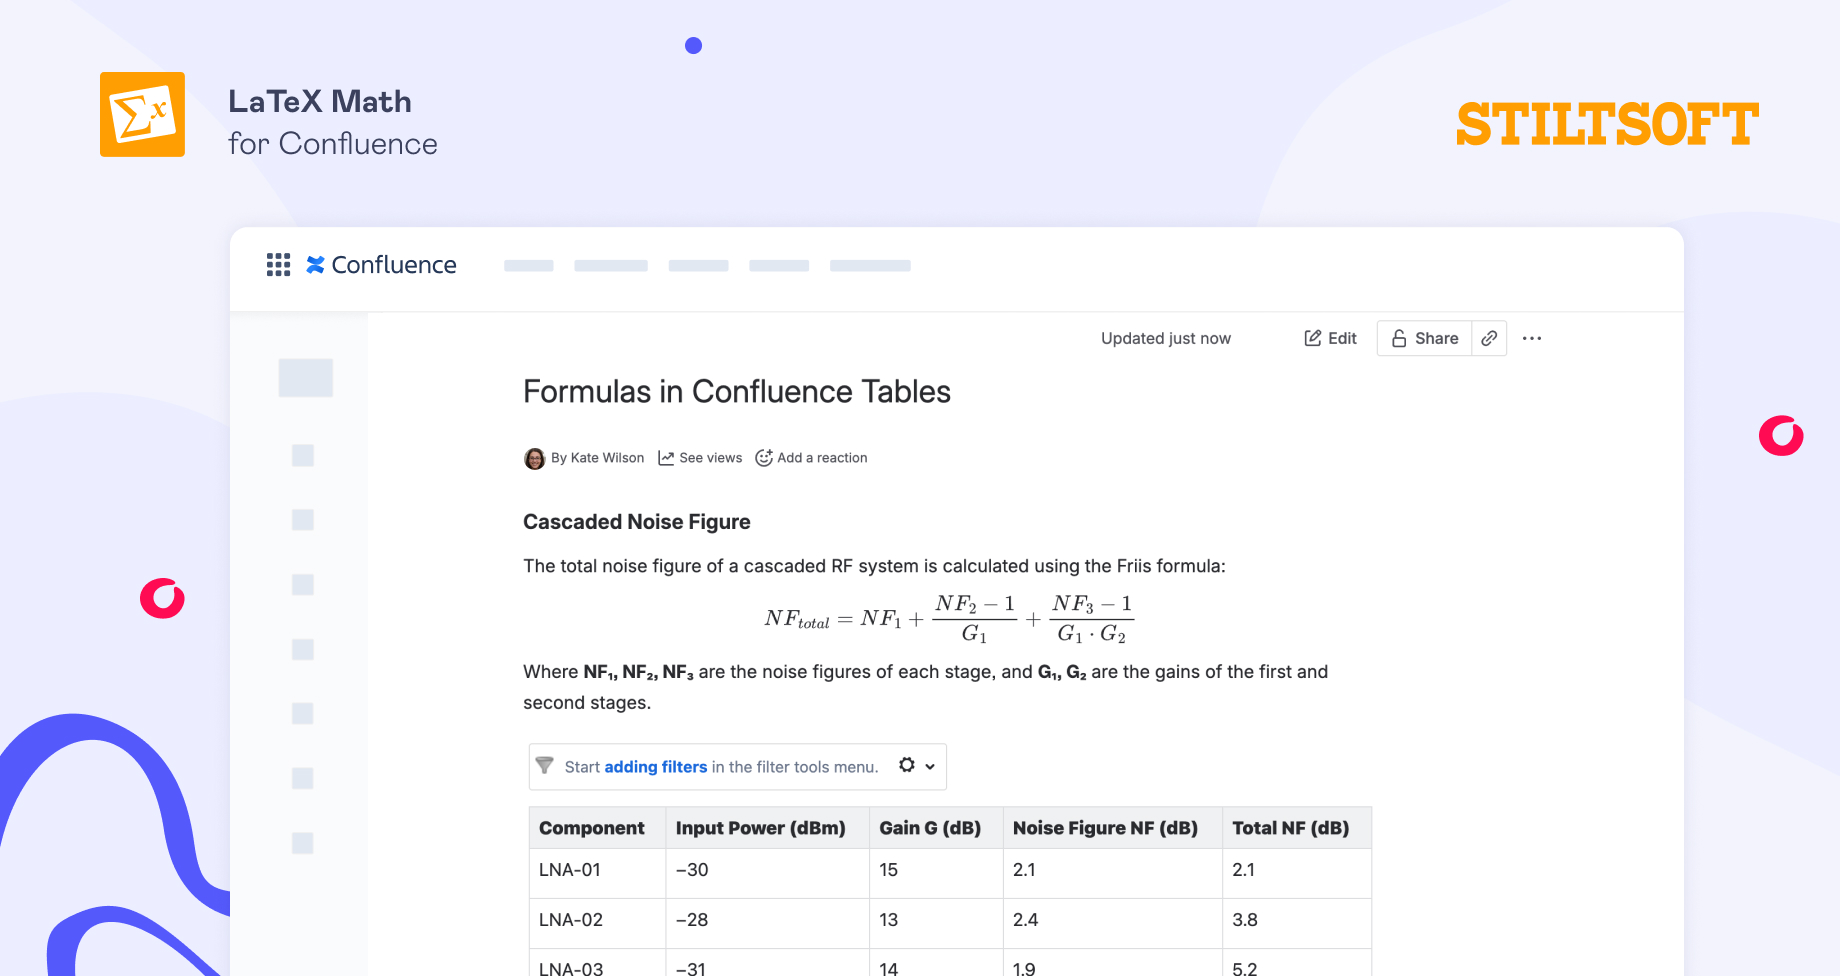Click the adding filters link
Image resolution: width=1840 pixels, height=976 pixels.
click(656, 767)
